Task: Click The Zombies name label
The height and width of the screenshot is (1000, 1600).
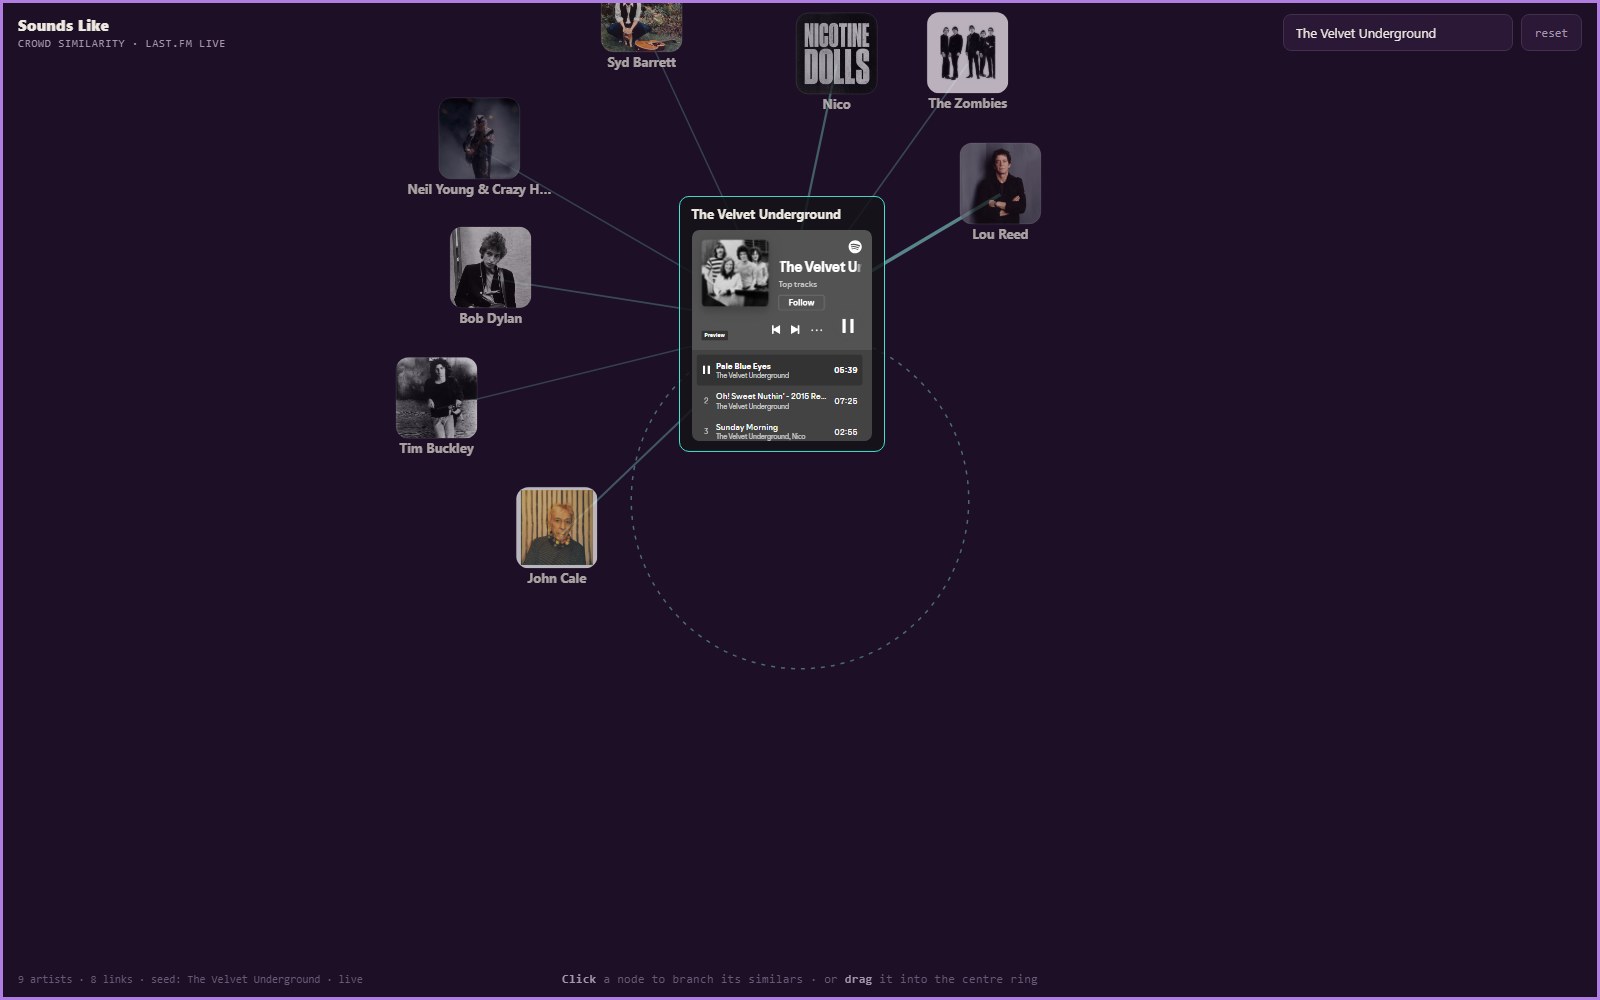Action: coord(967,103)
